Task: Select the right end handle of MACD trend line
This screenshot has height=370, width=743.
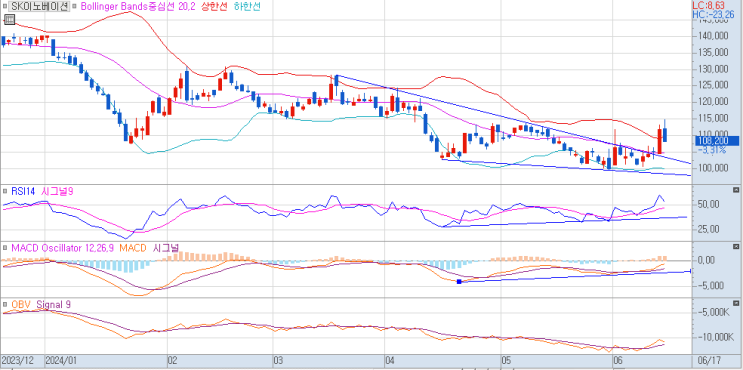Action: tap(691, 271)
